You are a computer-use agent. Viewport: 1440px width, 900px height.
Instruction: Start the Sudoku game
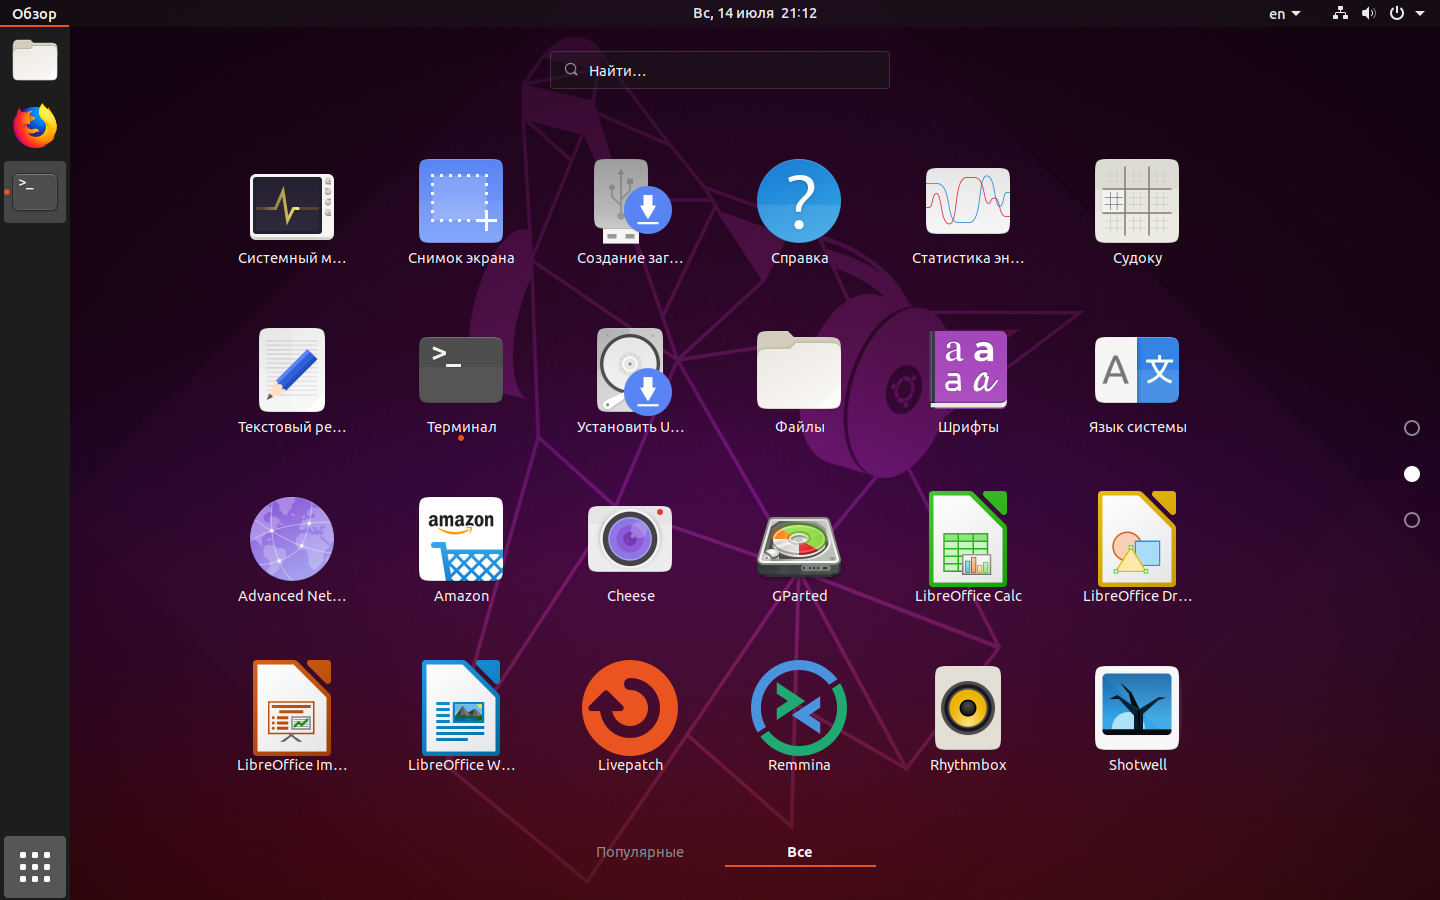tap(1137, 202)
